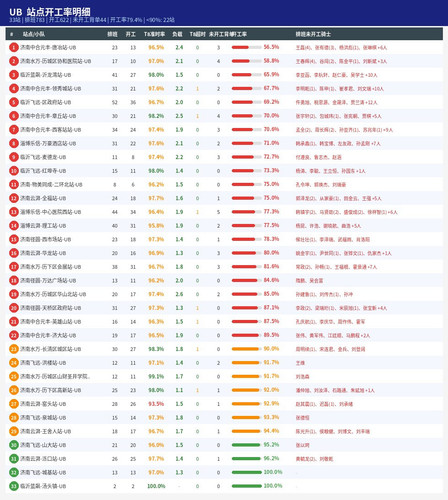448x500 pixels.
Task: Click the 排班未开工骑士 column header
Action: tap(313, 34)
